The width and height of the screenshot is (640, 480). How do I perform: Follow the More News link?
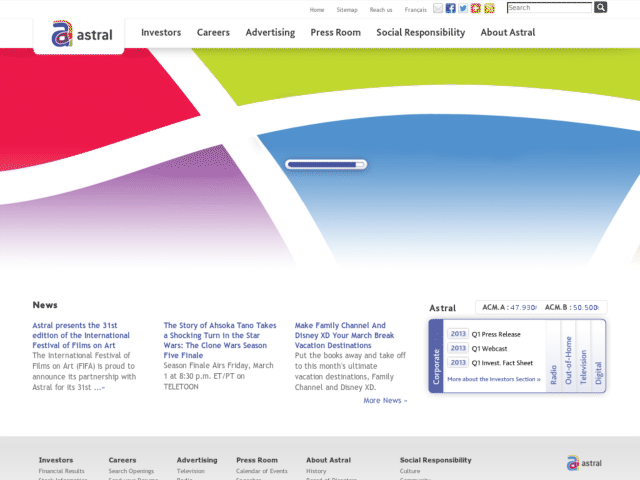click(385, 400)
